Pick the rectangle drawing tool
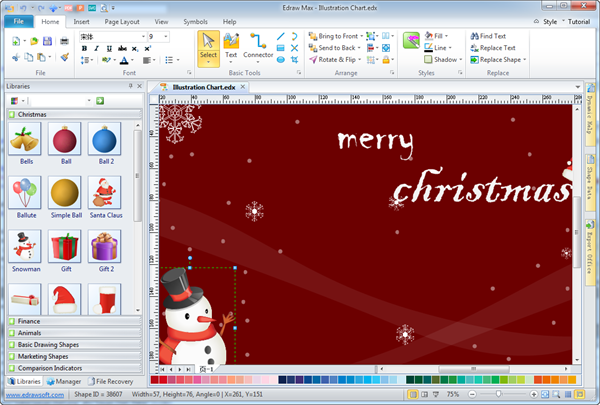Image resolution: width=600 pixels, height=405 pixels. pos(280,48)
